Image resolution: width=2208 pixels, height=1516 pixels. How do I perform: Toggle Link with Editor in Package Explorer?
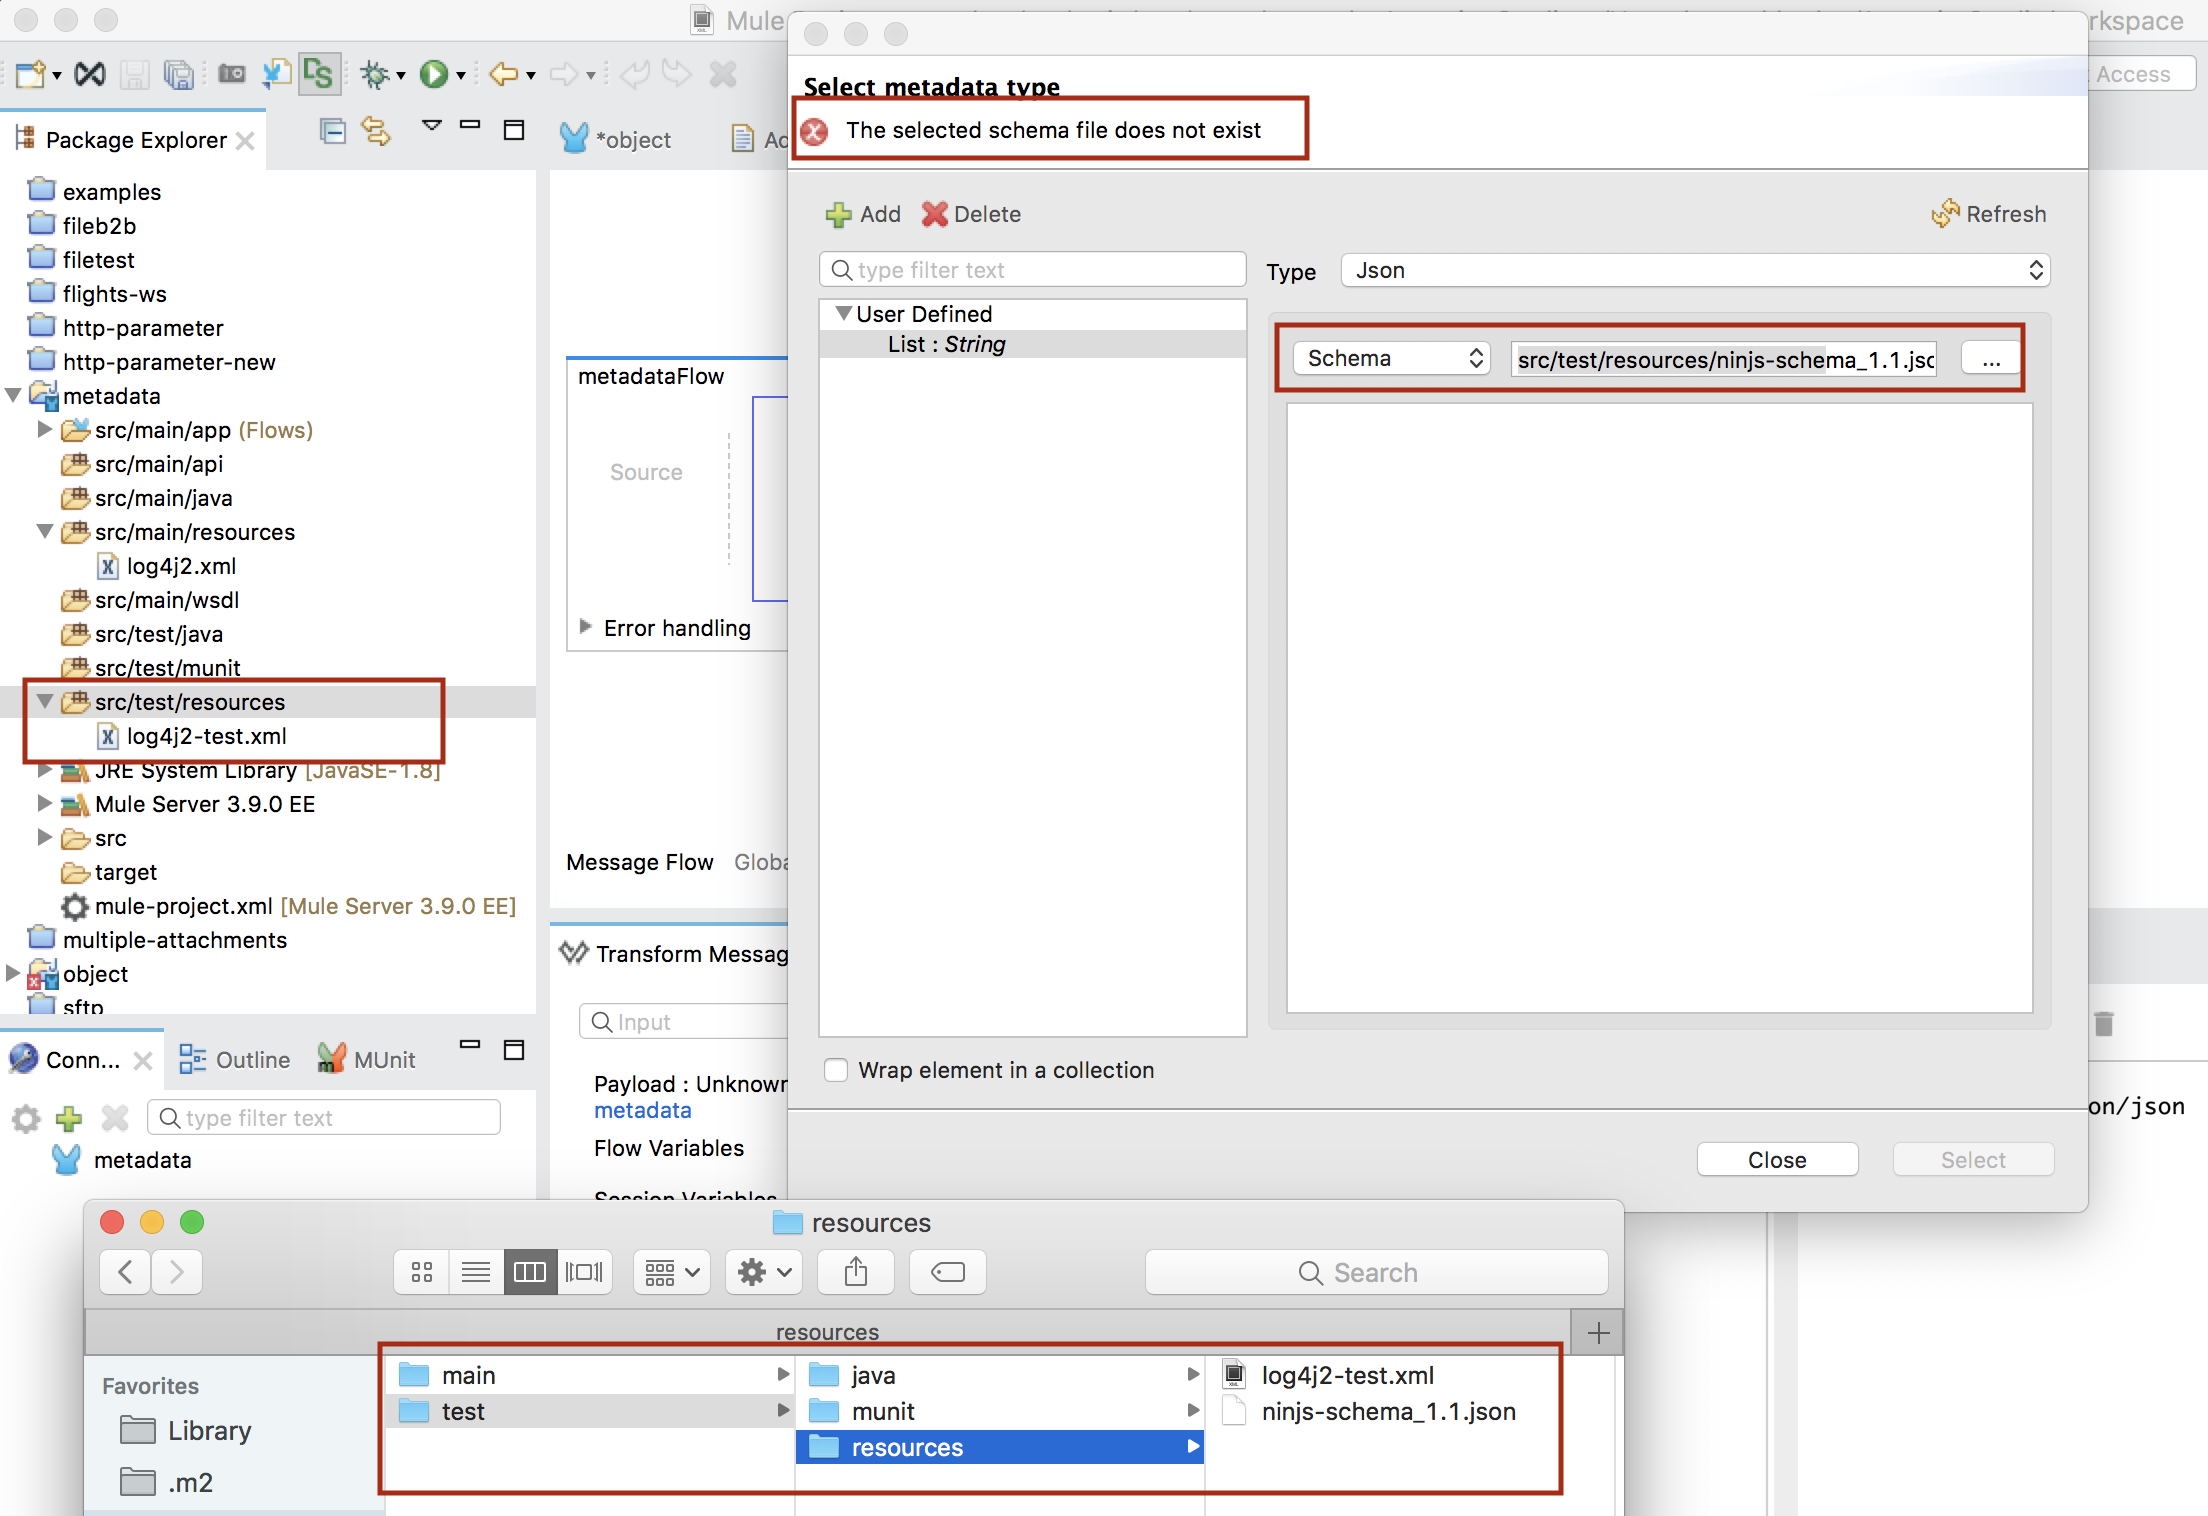[x=377, y=131]
